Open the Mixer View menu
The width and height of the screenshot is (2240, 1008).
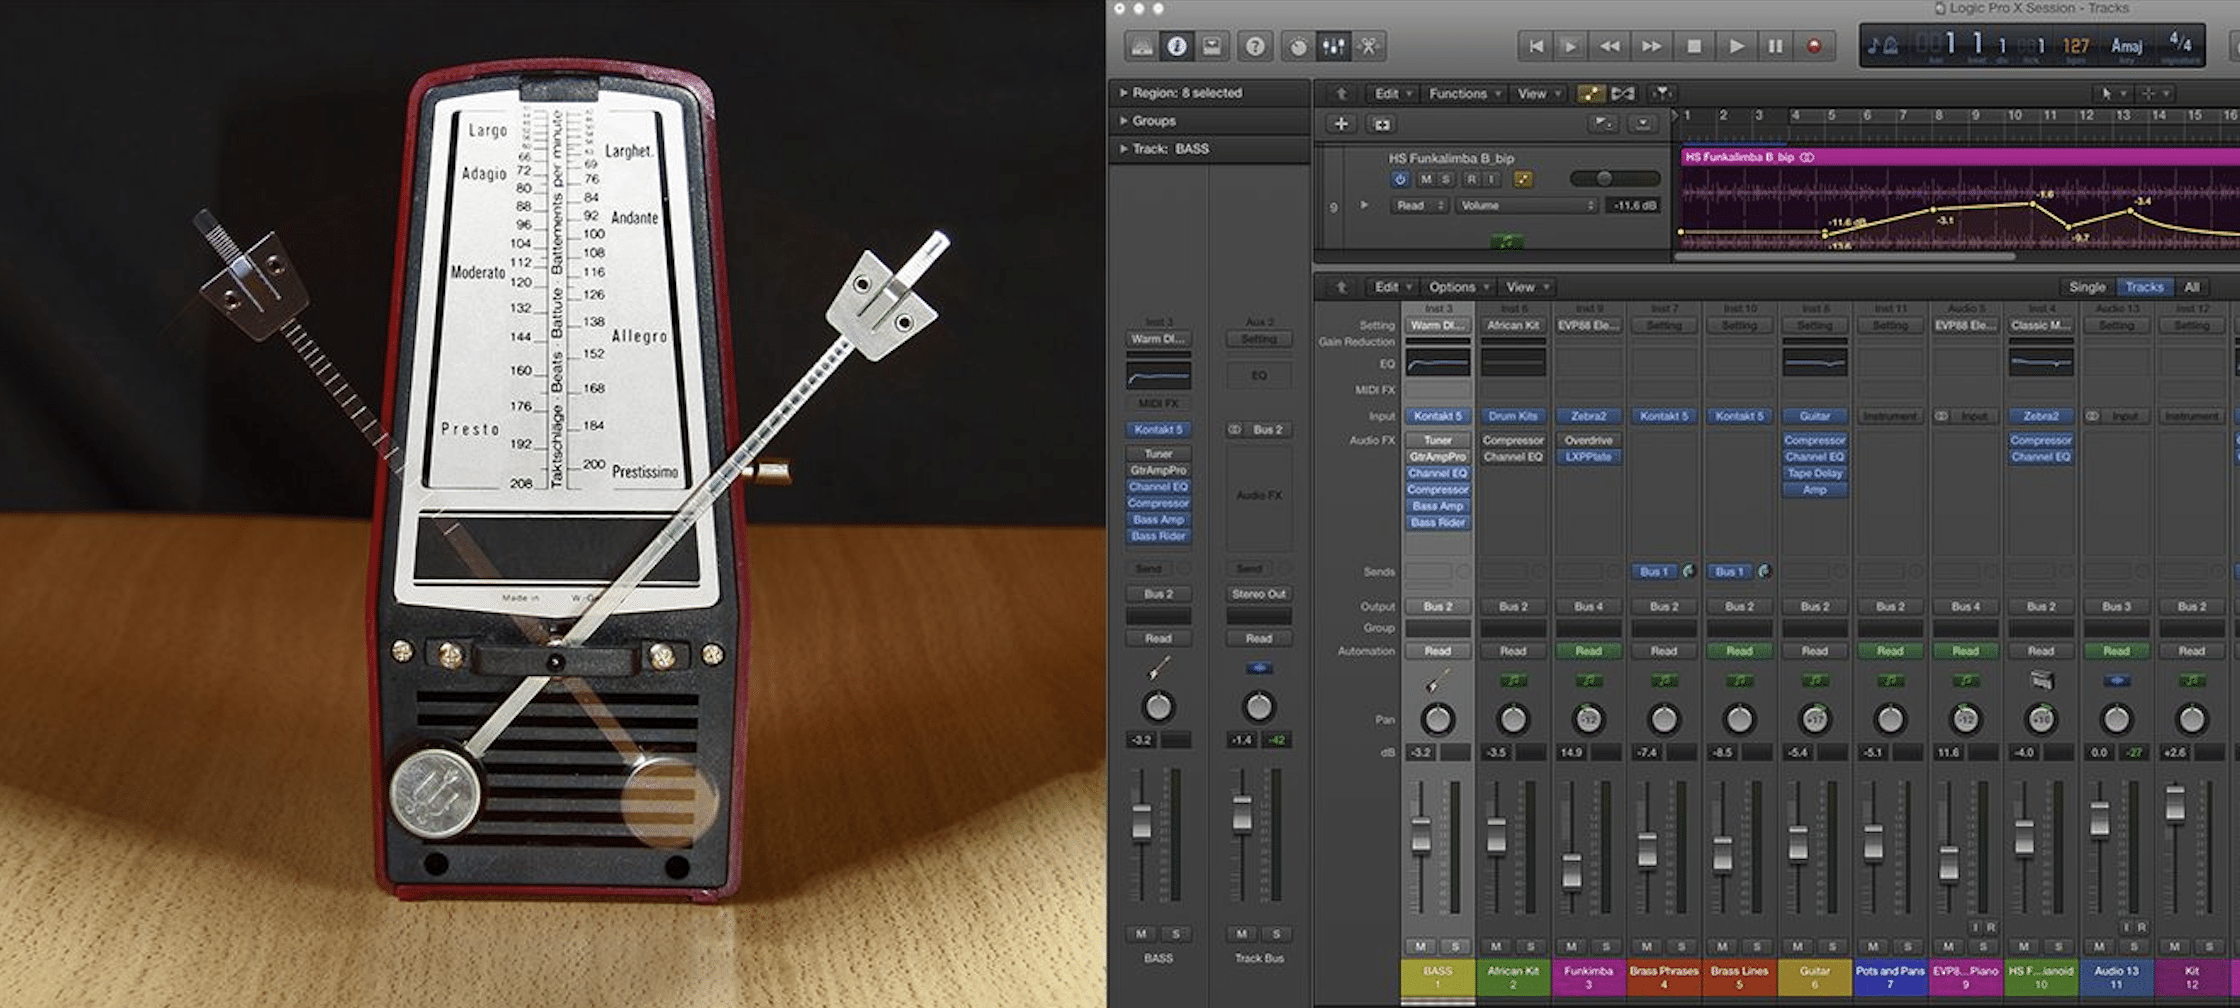(1527, 287)
